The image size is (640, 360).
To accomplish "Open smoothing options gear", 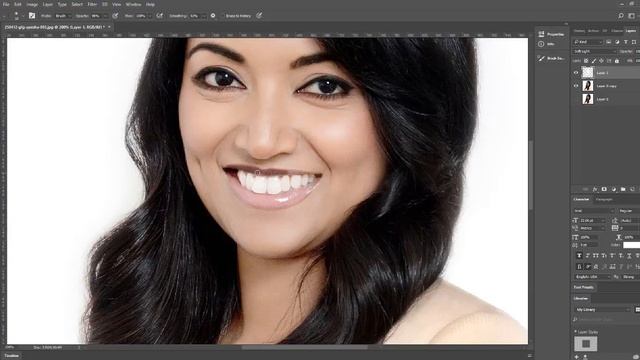I will click(213, 16).
